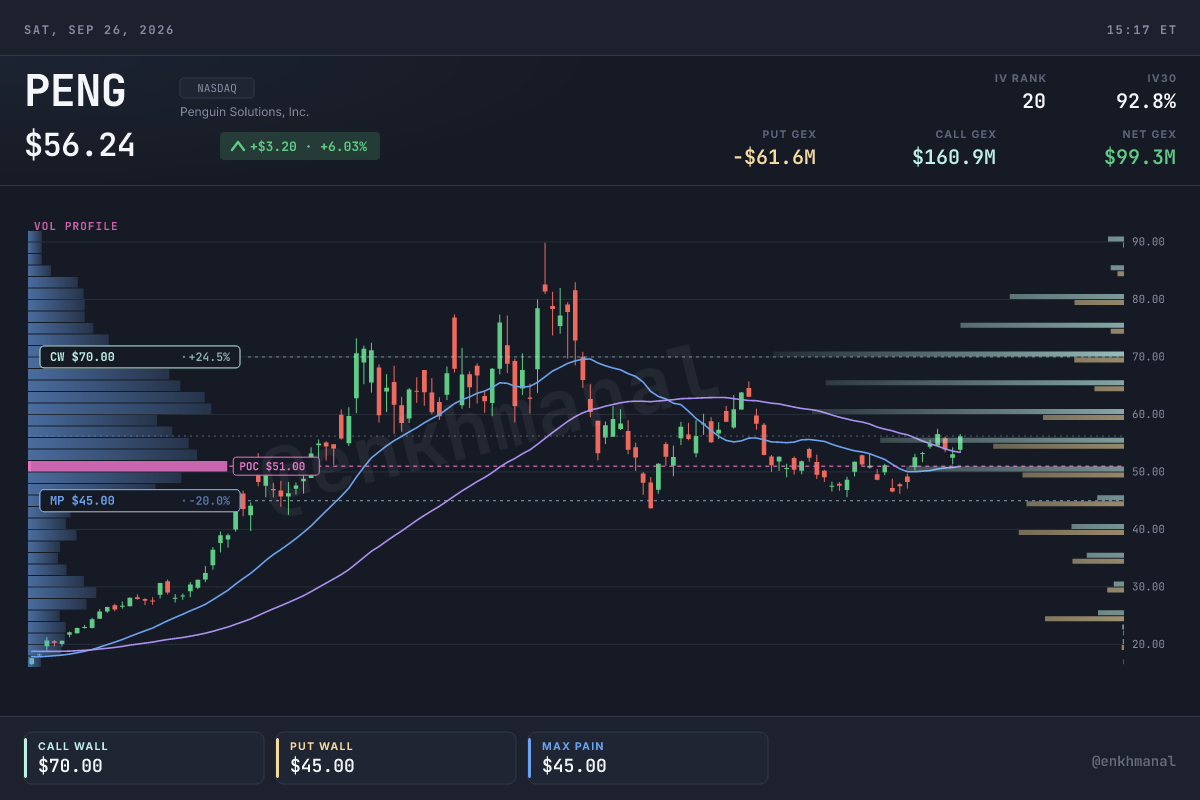Click the 90.00 price axis label
The width and height of the screenshot is (1200, 800).
point(1149,242)
